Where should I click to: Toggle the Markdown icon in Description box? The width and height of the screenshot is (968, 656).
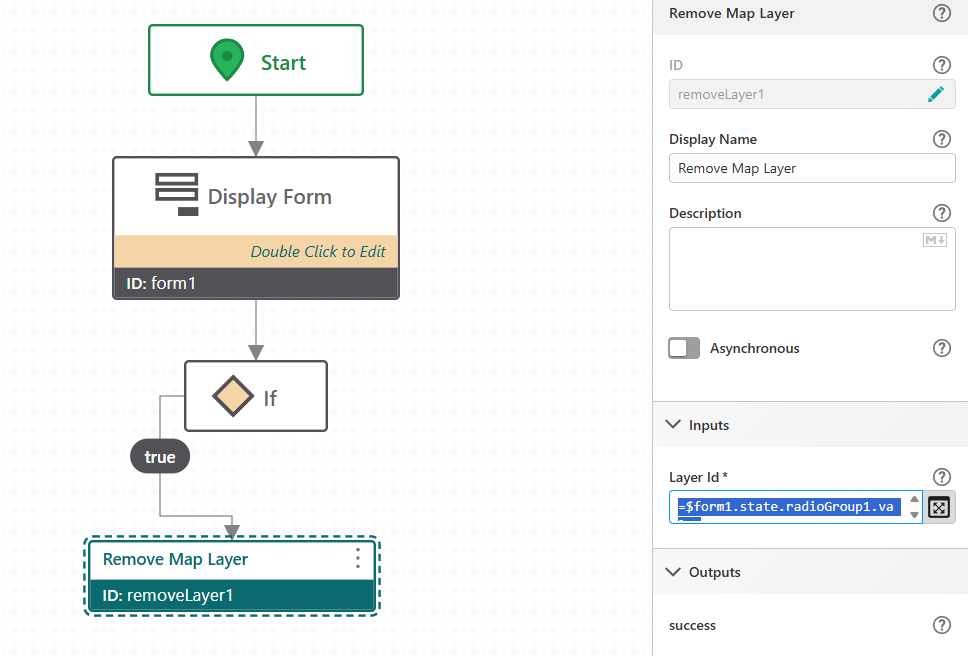click(x=935, y=240)
